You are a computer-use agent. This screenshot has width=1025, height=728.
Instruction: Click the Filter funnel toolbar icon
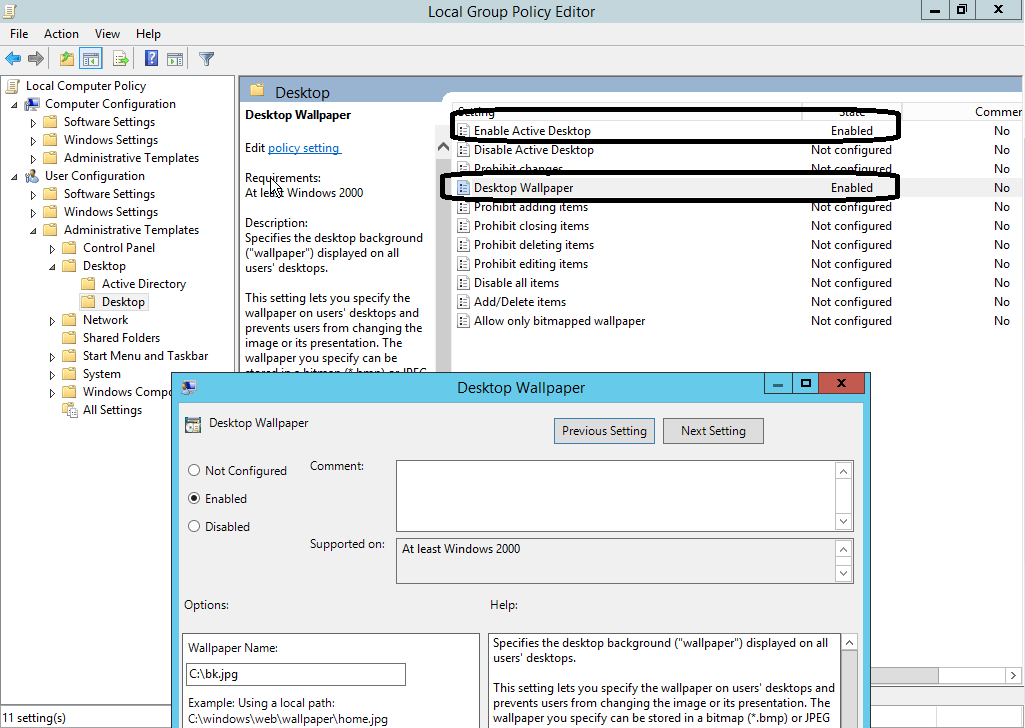206,59
